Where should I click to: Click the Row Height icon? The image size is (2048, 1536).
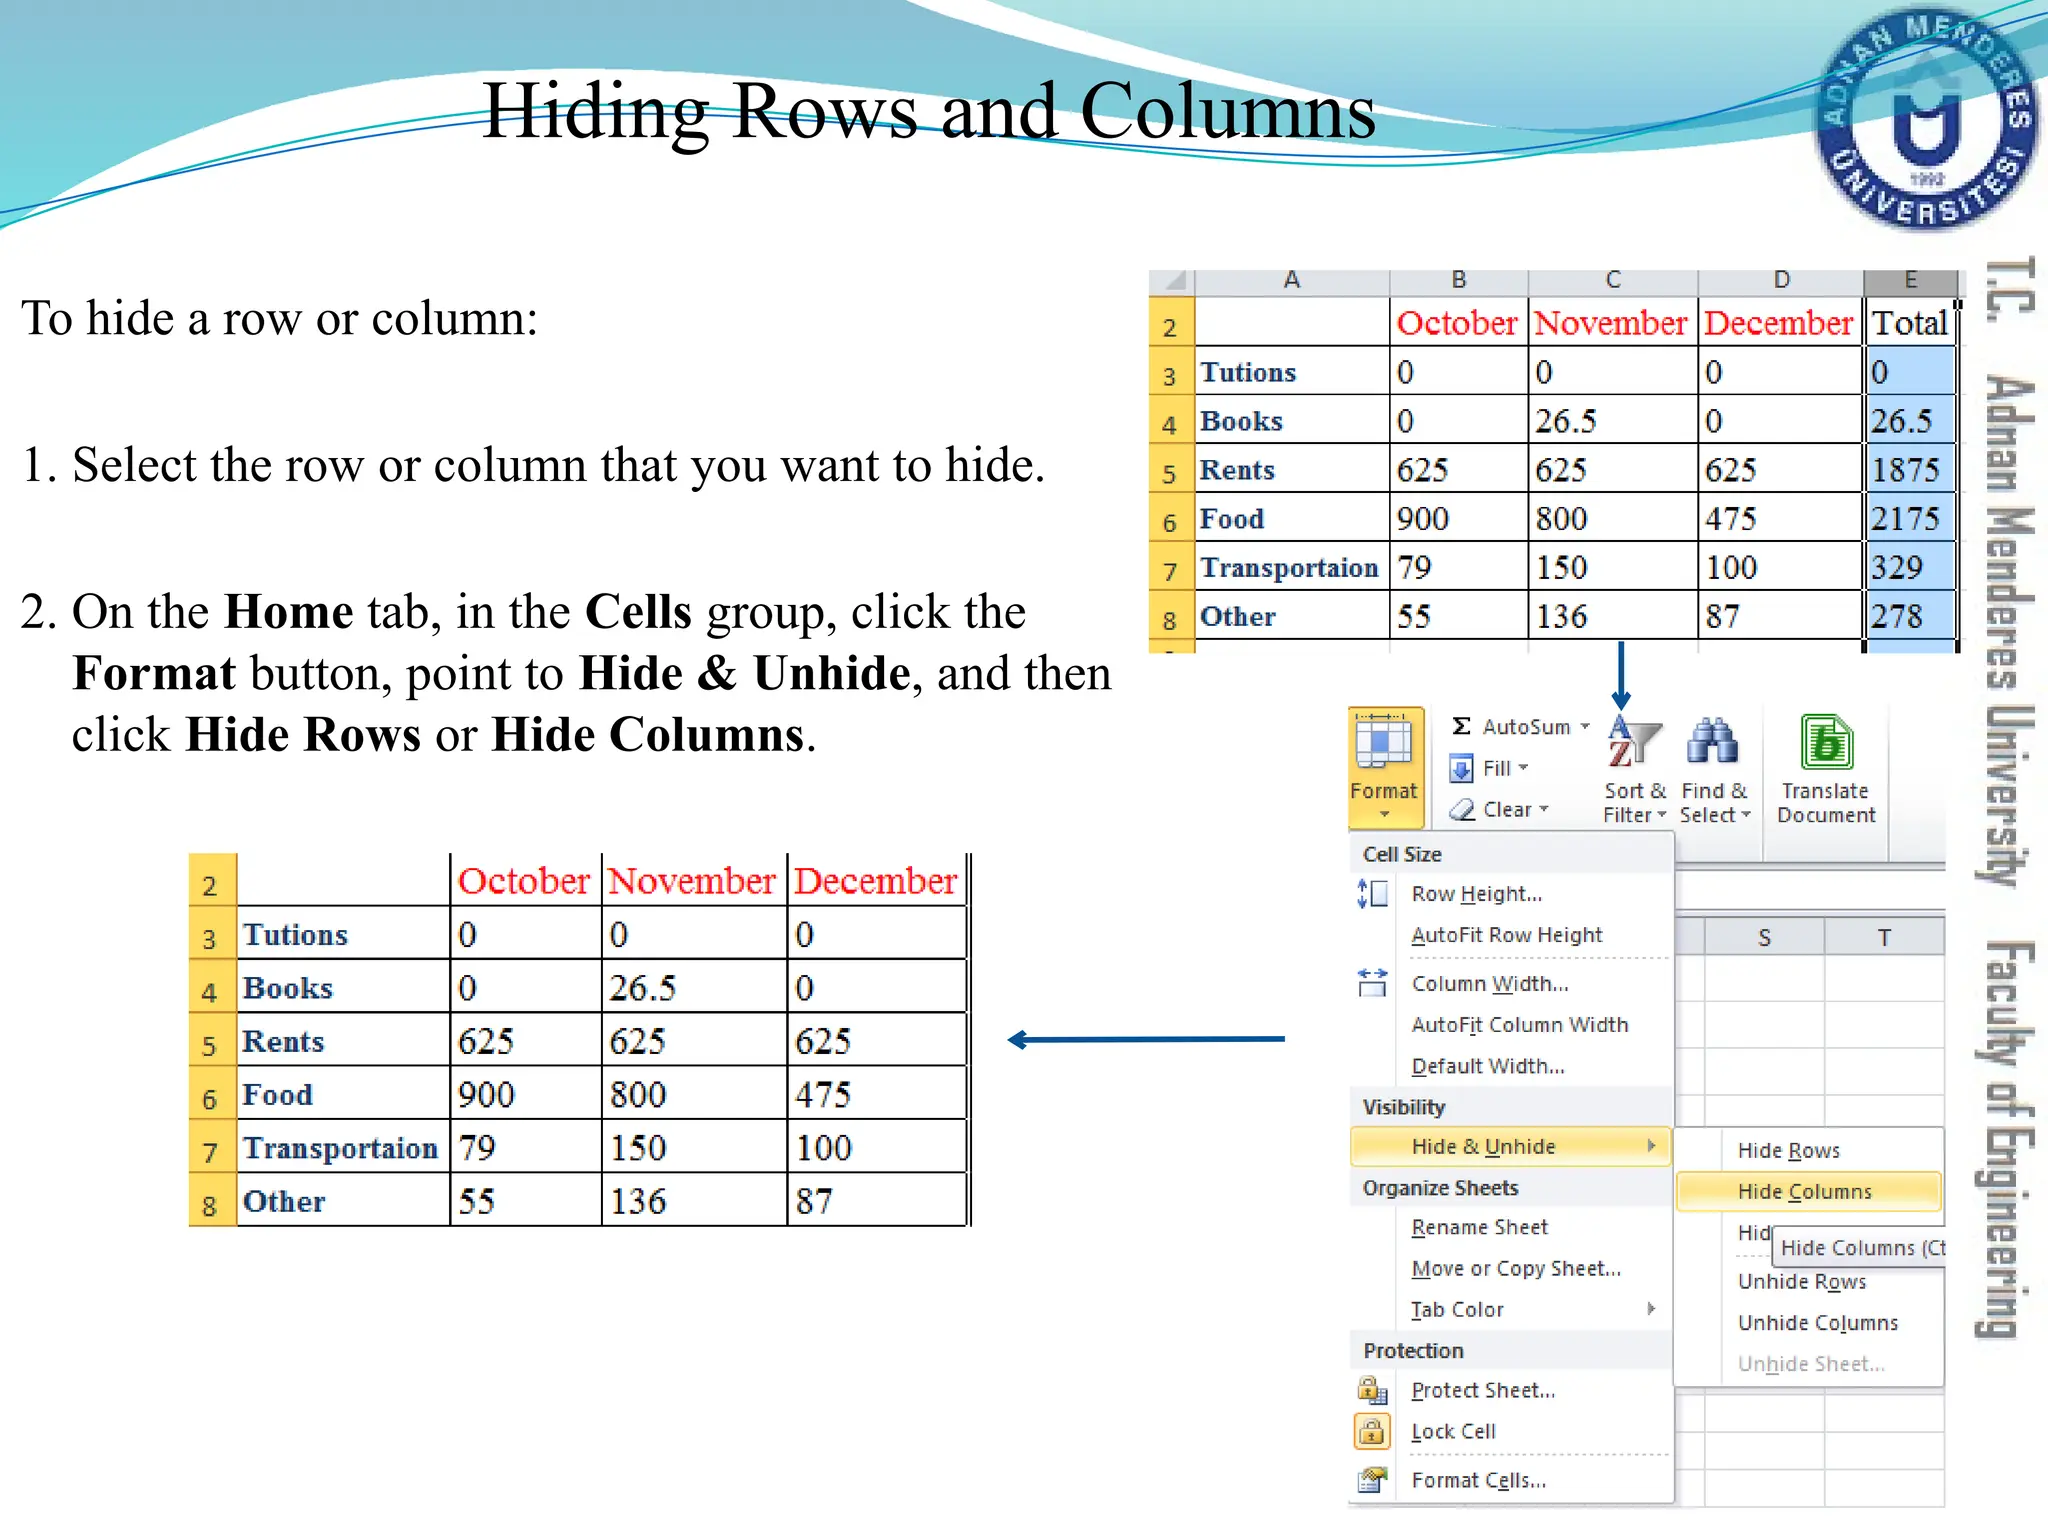(x=1372, y=893)
